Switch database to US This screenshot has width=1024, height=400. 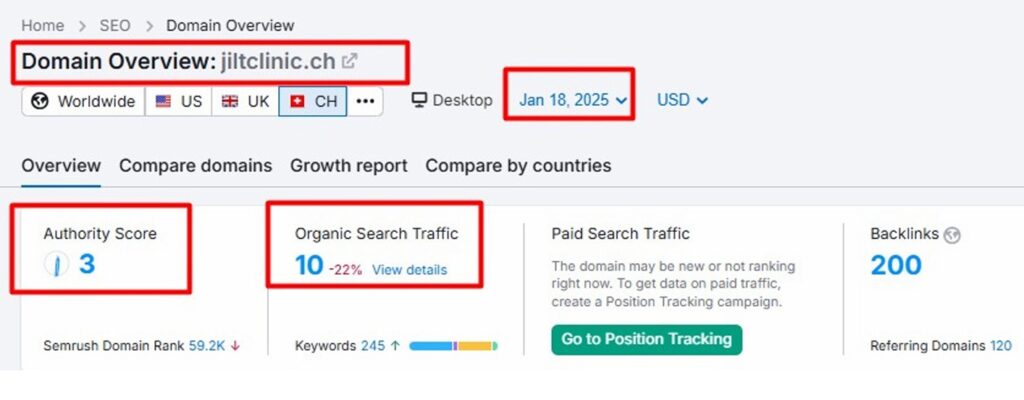179,101
